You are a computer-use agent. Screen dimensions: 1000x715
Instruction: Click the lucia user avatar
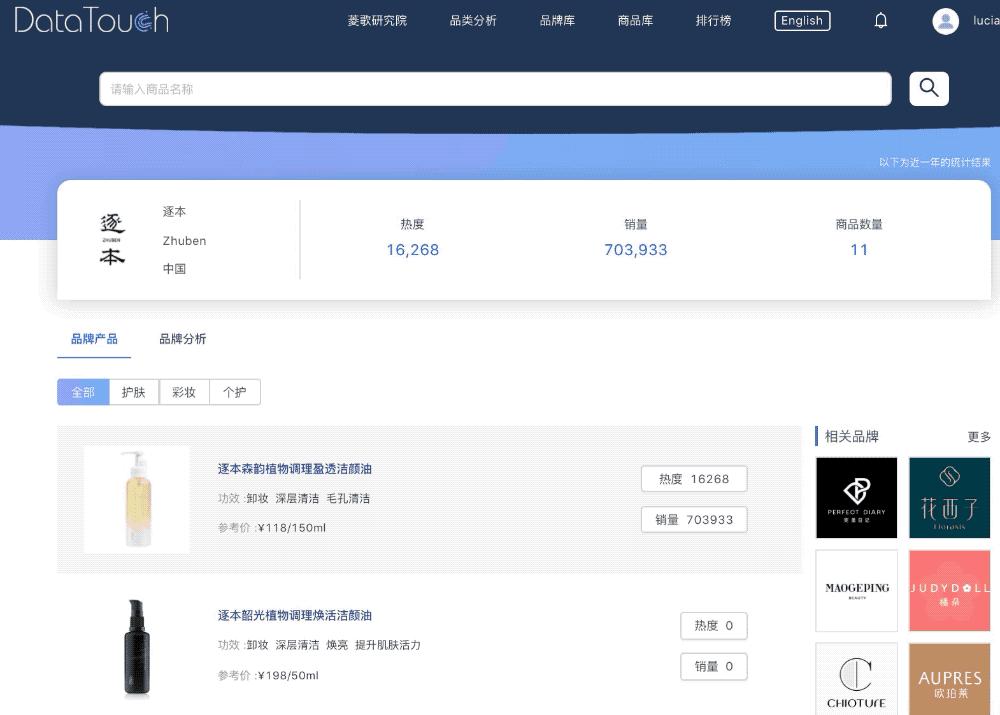pos(946,21)
